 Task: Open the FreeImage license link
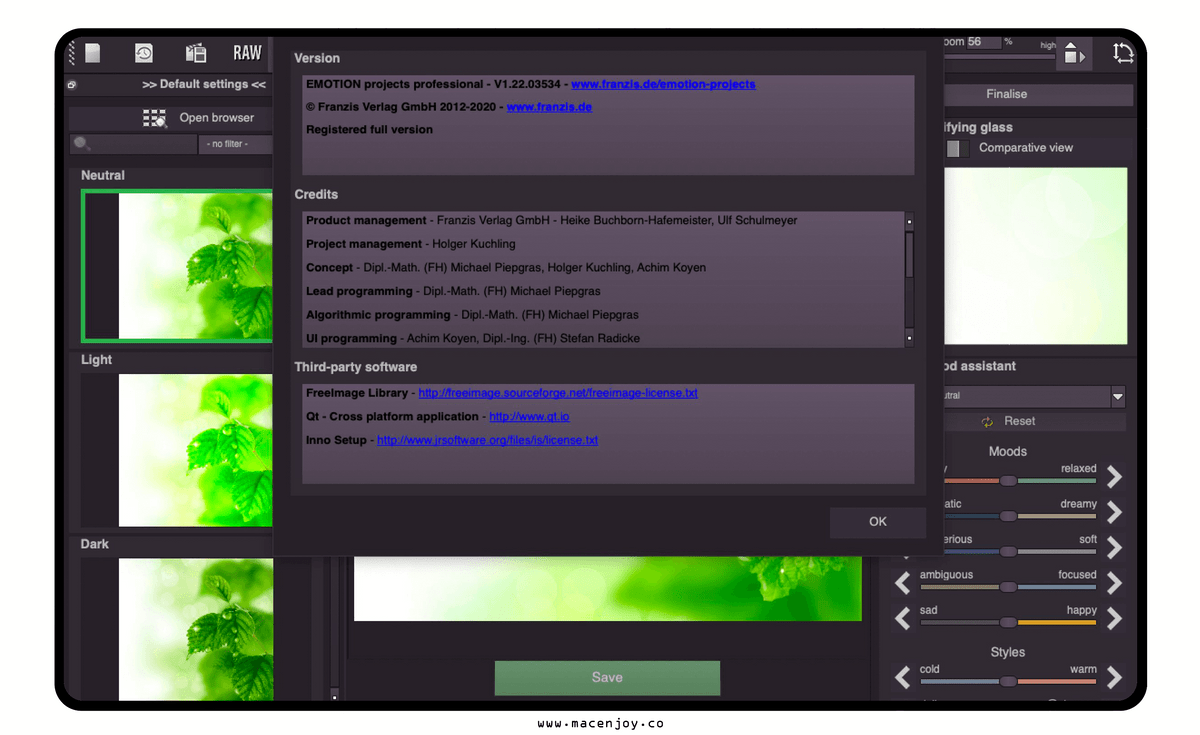click(558, 394)
